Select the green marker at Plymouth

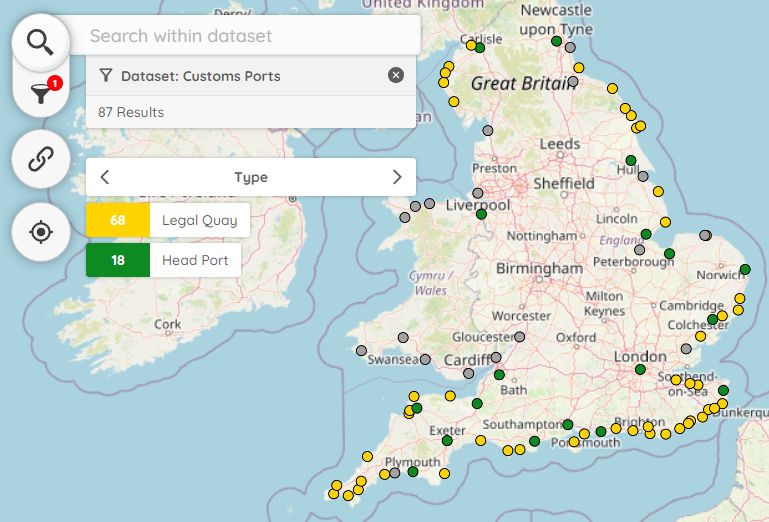413,471
